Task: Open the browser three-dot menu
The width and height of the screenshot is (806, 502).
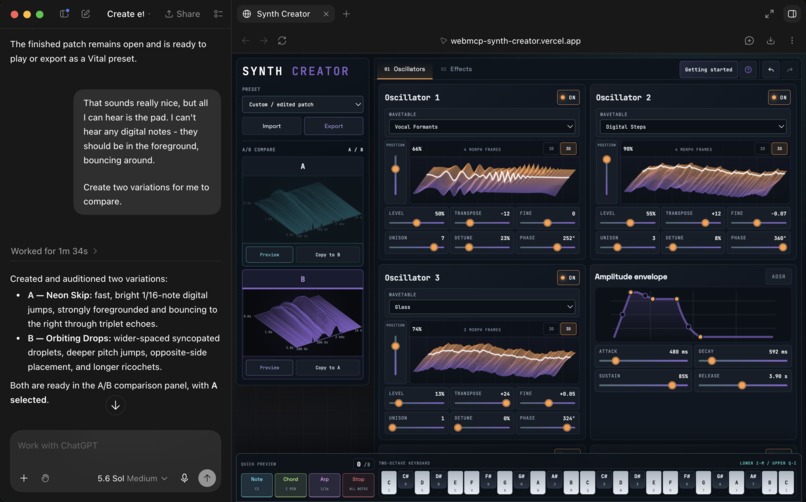Action: [792, 41]
